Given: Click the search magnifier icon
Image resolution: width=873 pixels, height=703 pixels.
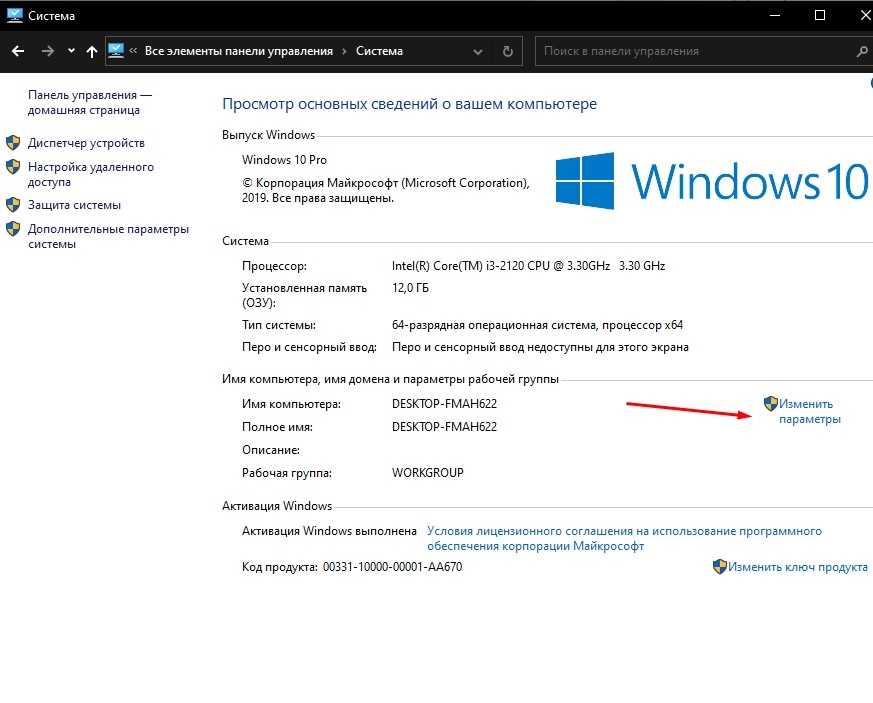Looking at the screenshot, I should (x=862, y=52).
